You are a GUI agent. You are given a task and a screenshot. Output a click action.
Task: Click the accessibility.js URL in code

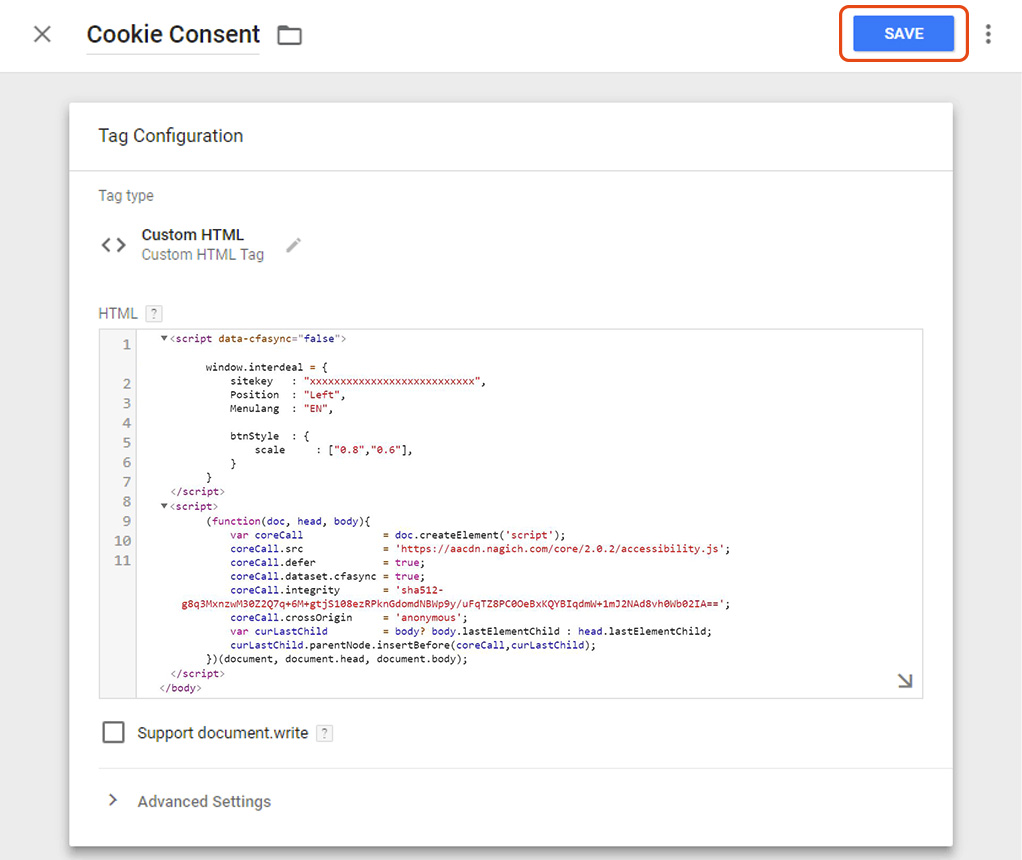[x=560, y=549]
